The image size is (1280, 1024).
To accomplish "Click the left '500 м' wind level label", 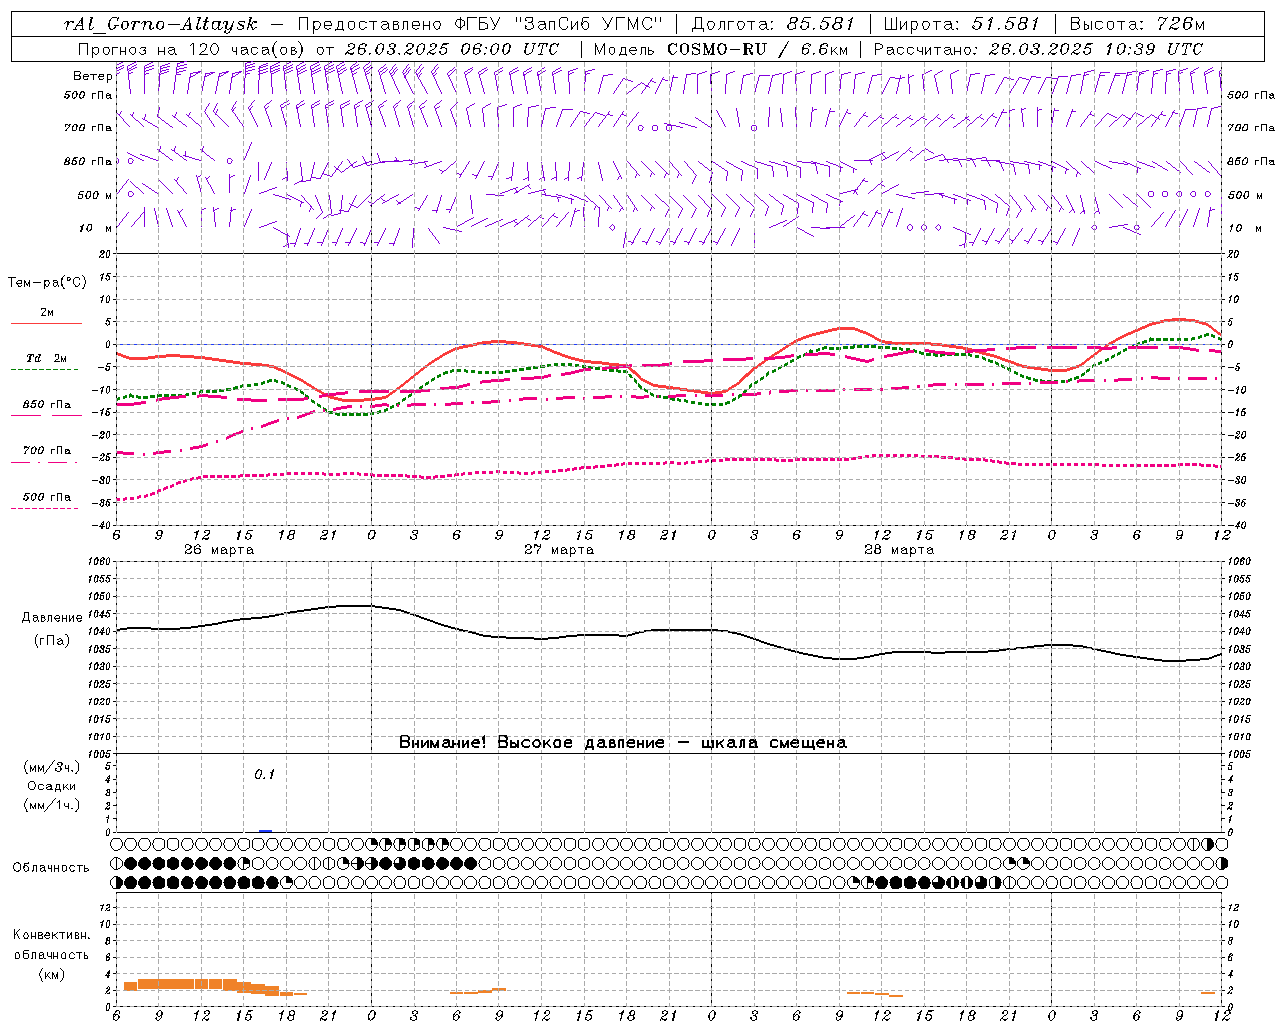I will click(96, 195).
